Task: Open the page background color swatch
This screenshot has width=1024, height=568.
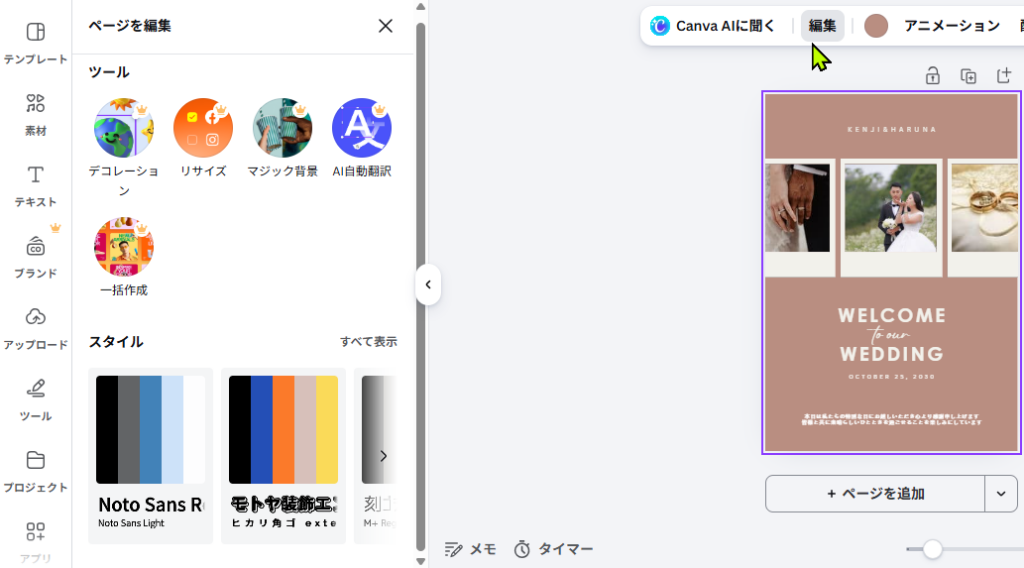Action: [x=876, y=25]
